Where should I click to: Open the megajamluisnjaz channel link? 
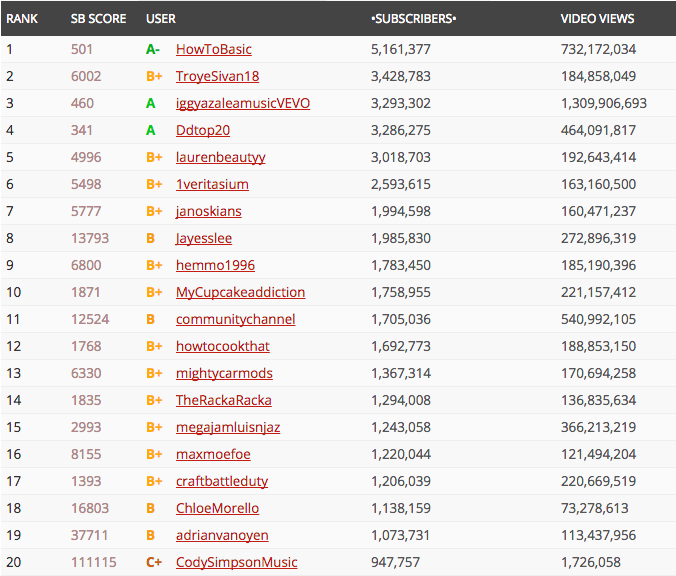tap(228, 427)
